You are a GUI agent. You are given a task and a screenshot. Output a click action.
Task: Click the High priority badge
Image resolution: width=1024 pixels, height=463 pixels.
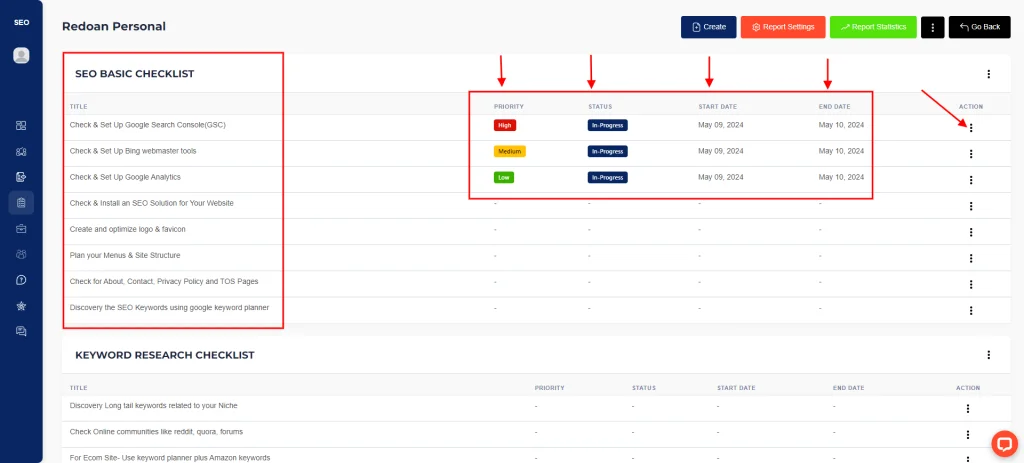pyautogui.click(x=505, y=125)
